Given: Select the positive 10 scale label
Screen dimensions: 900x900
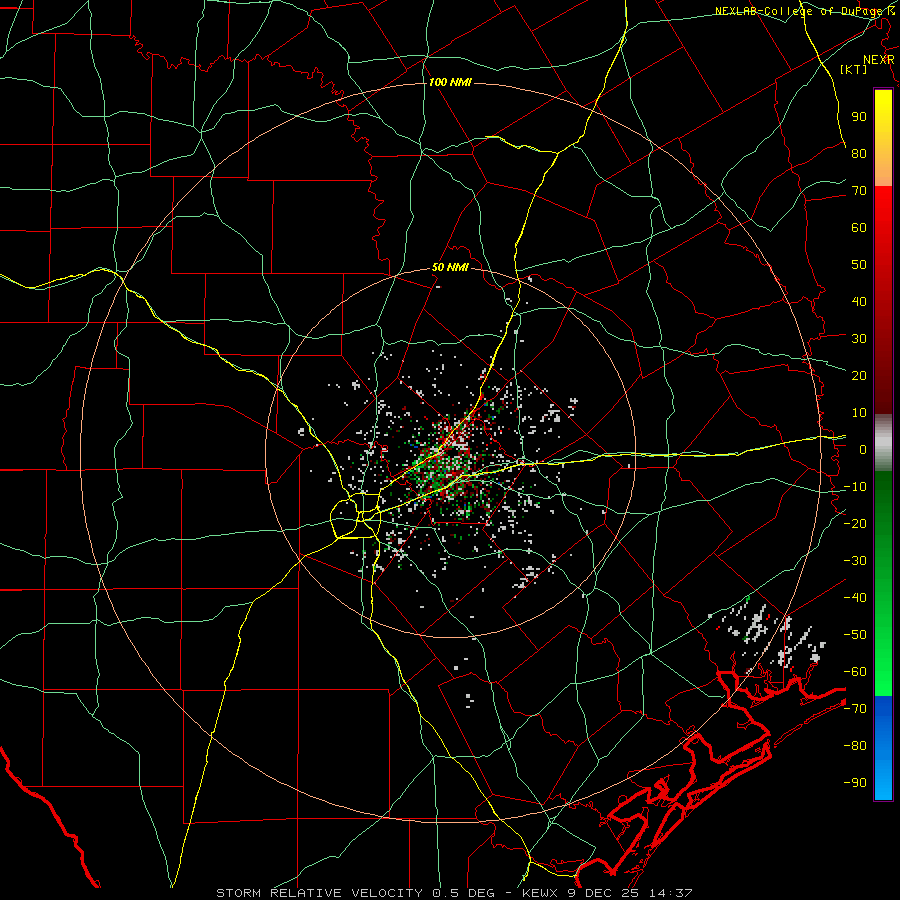Looking at the screenshot, I should (859, 413).
